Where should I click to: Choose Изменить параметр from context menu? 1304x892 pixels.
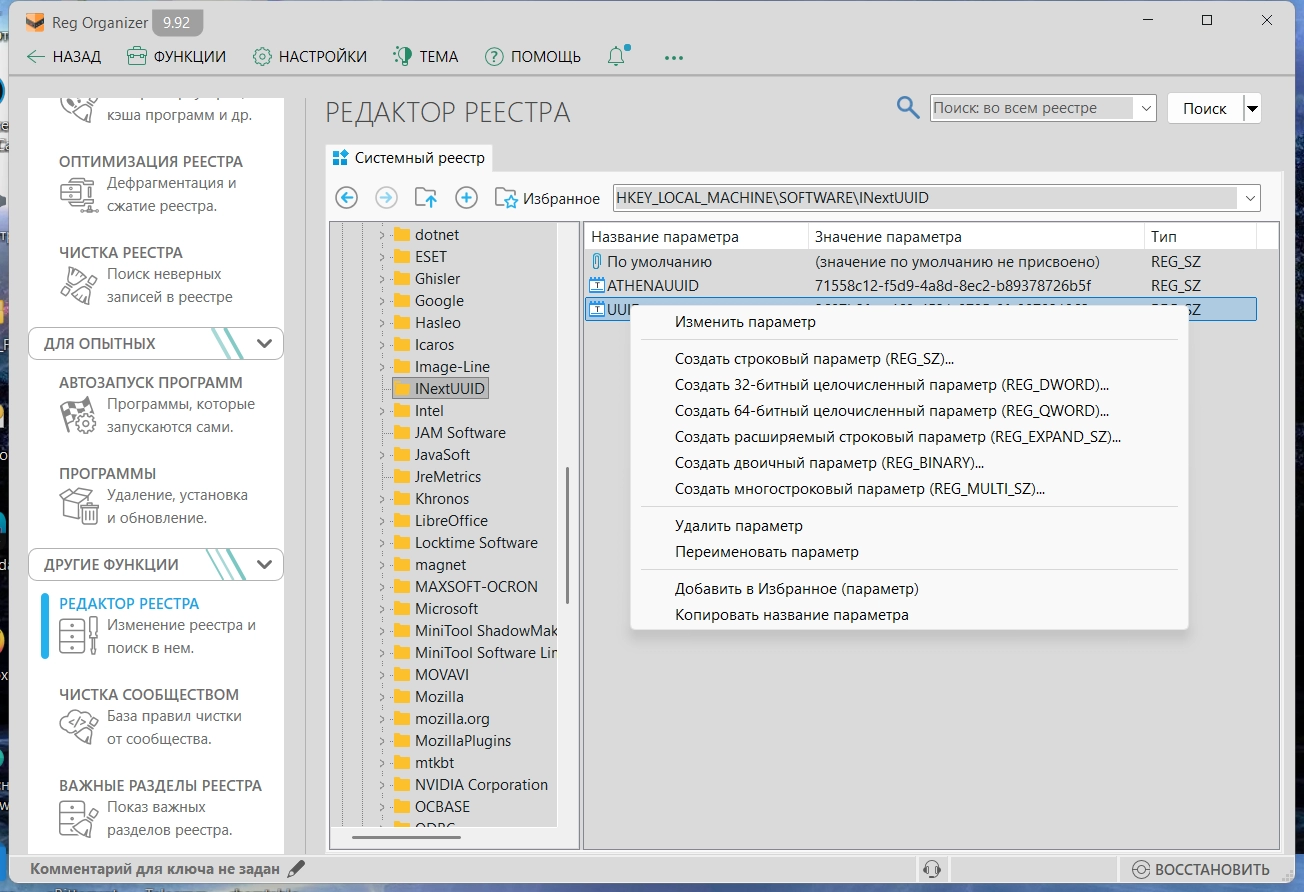pyautogui.click(x=745, y=322)
